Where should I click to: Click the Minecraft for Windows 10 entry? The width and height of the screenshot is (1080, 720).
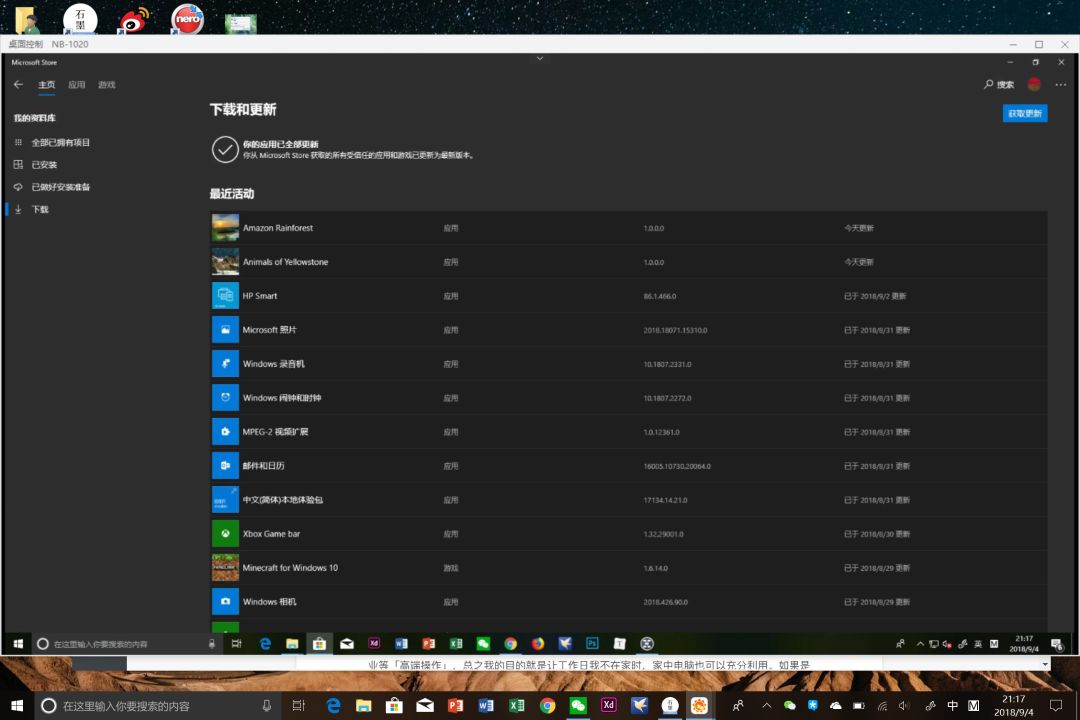click(x=290, y=568)
